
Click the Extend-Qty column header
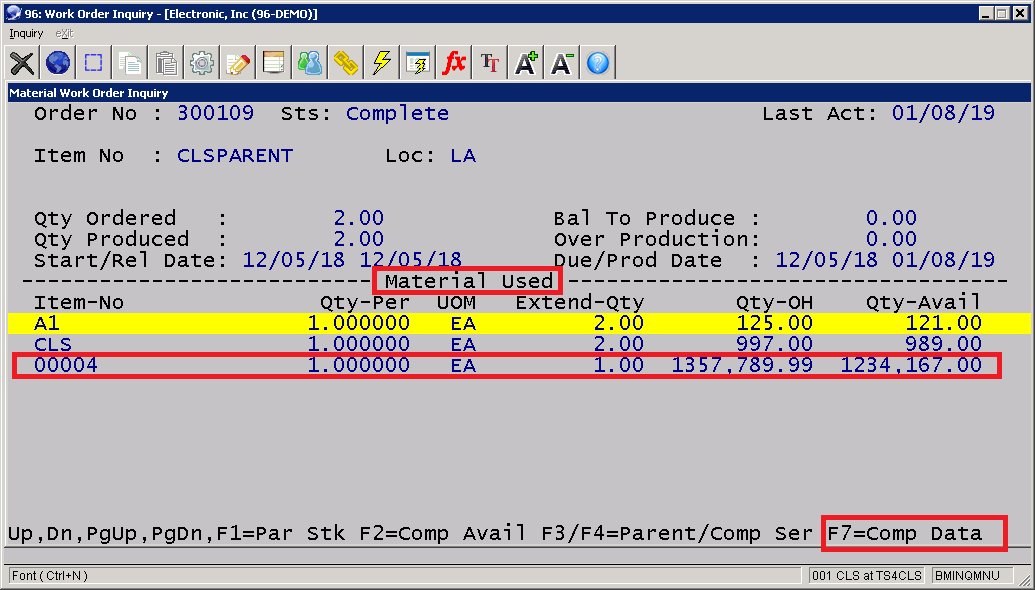(x=580, y=303)
